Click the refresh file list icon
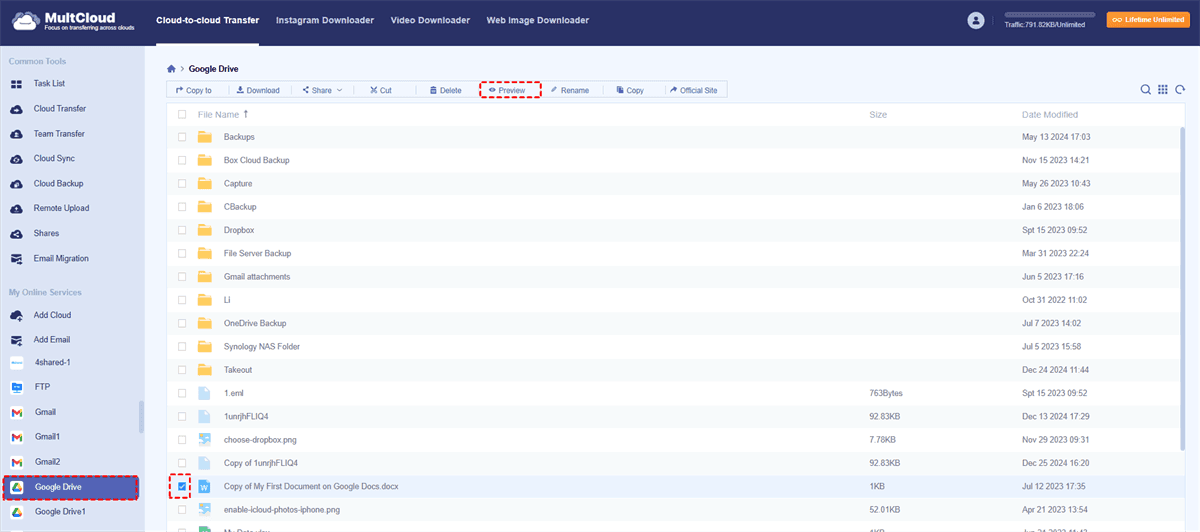 [x=1180, y=90]
